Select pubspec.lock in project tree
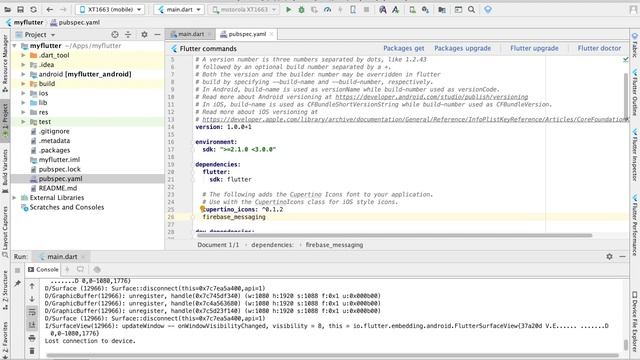 point(59,169)
